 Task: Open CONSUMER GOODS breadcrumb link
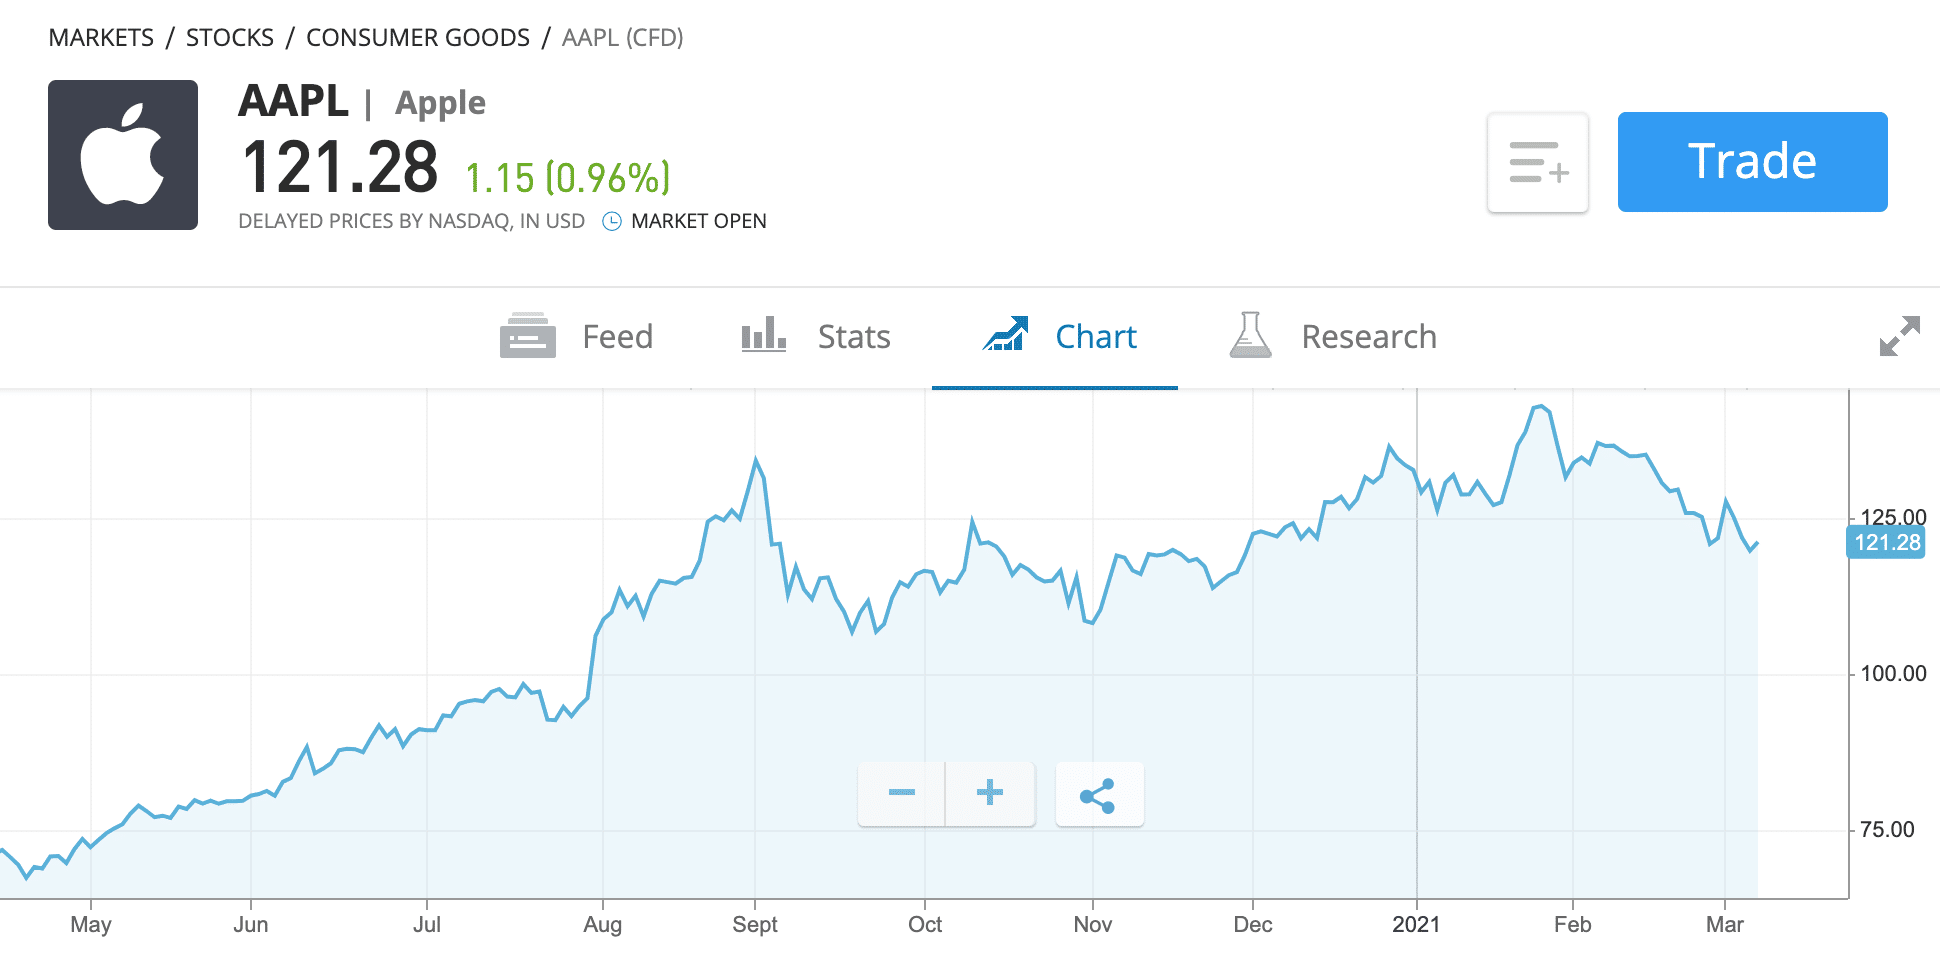(x=418, y=38)
